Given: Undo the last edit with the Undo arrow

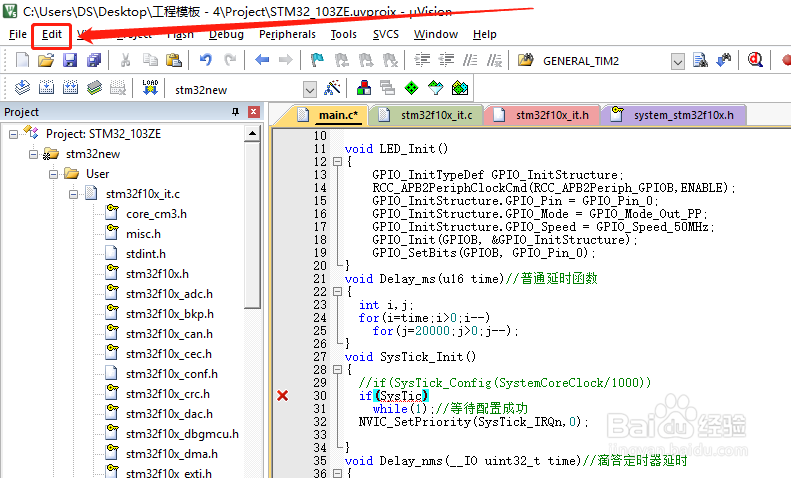Looking at the screenshot, I should pos(205,60).
